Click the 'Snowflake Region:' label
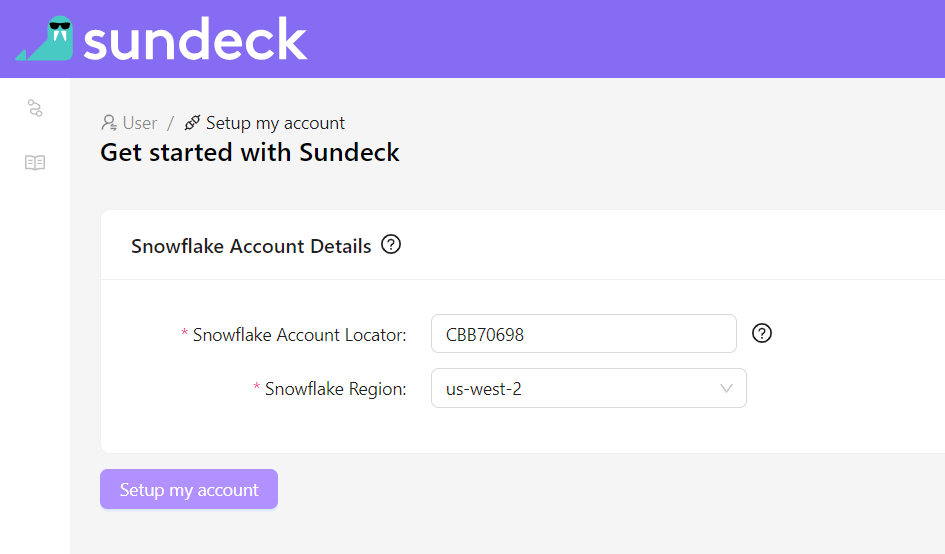Viewport: 945px width, 554px height. click(336, 389)
